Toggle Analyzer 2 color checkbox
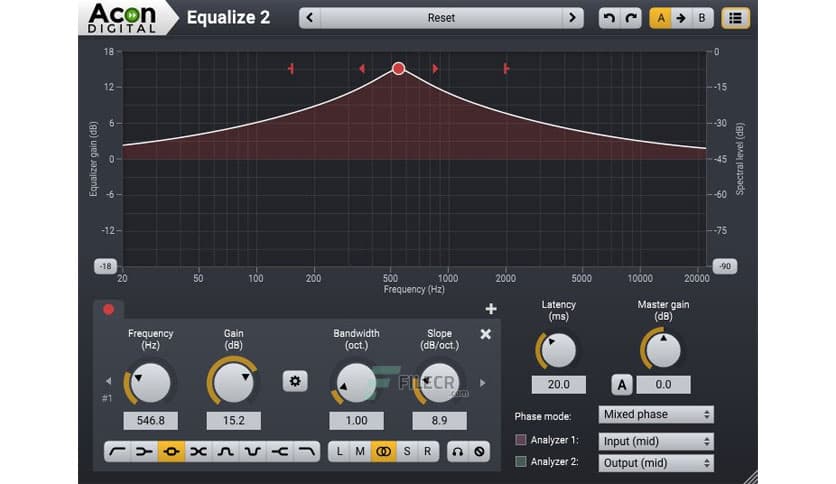 [521, 462]
